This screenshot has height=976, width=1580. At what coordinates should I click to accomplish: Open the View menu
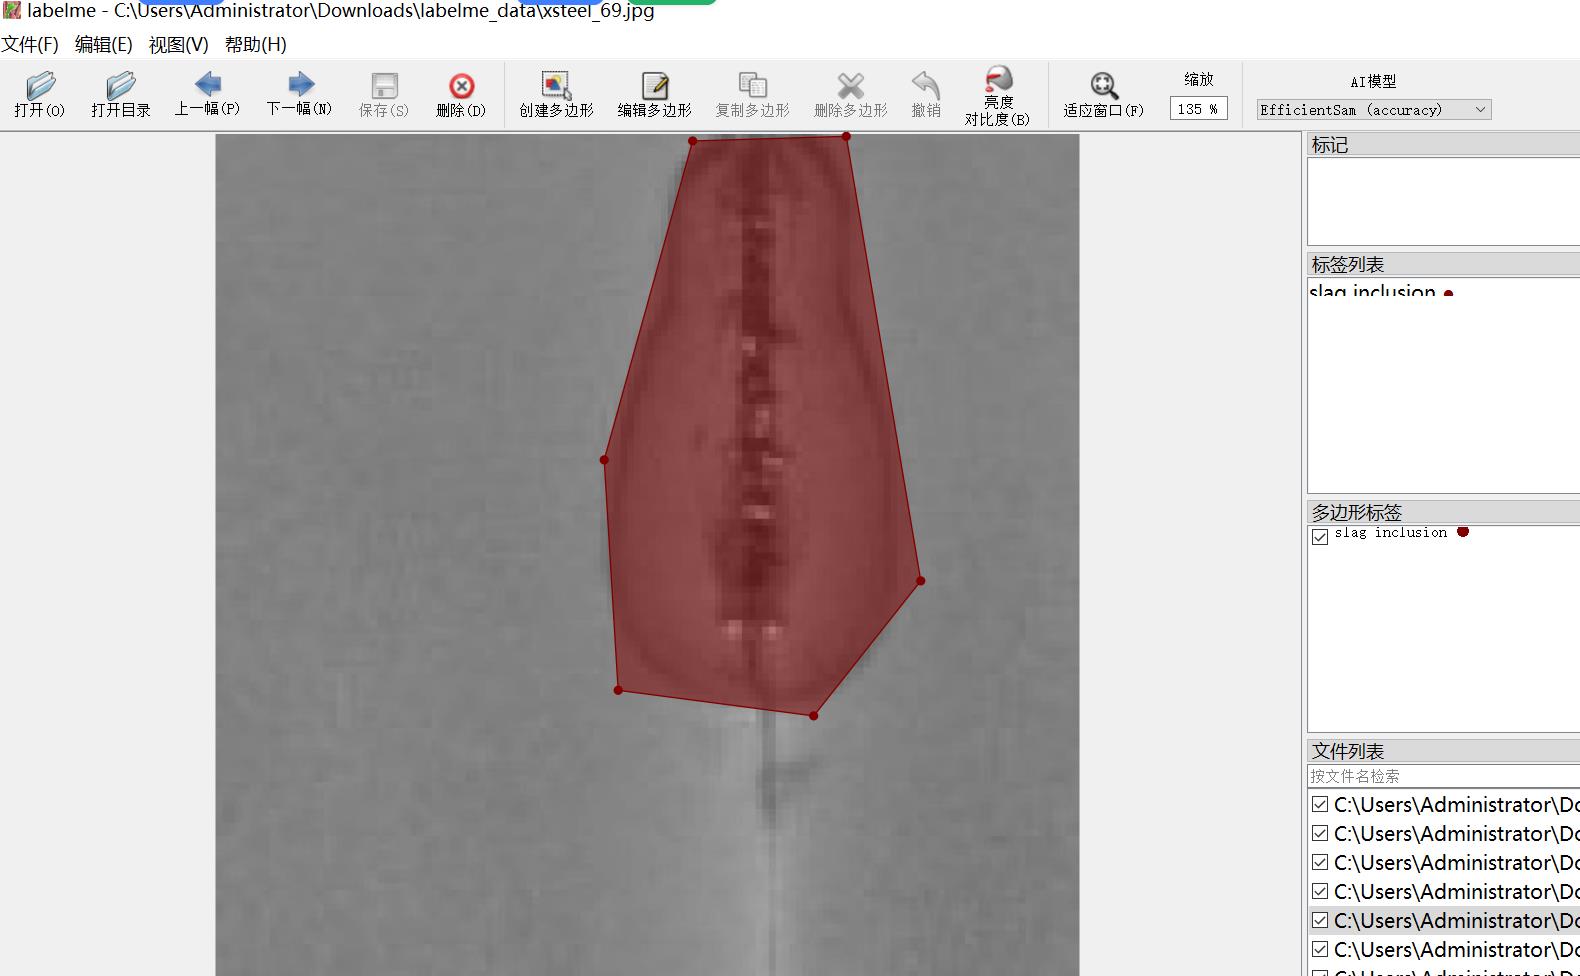178,45
